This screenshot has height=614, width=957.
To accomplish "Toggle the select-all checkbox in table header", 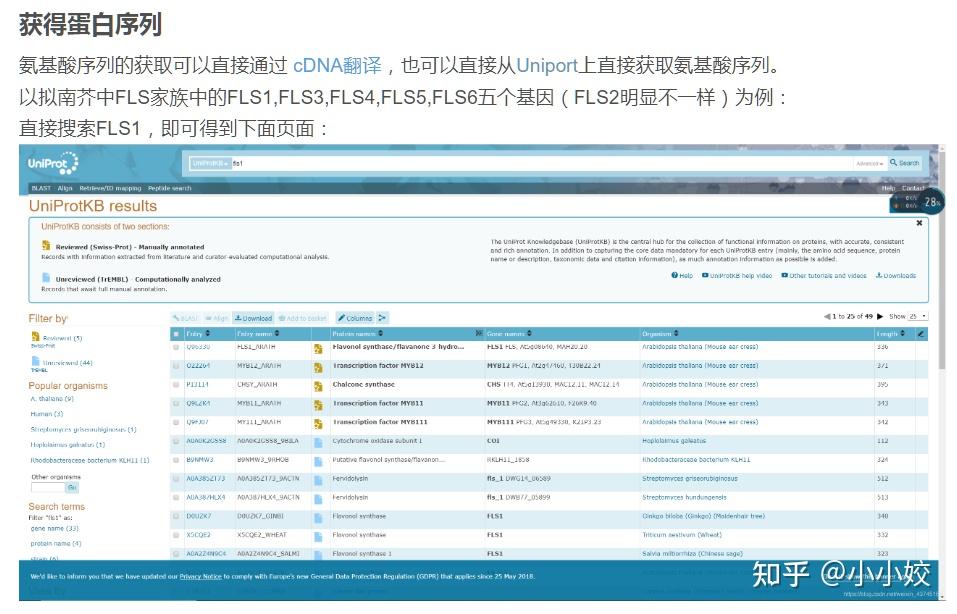I will [176, 334].
